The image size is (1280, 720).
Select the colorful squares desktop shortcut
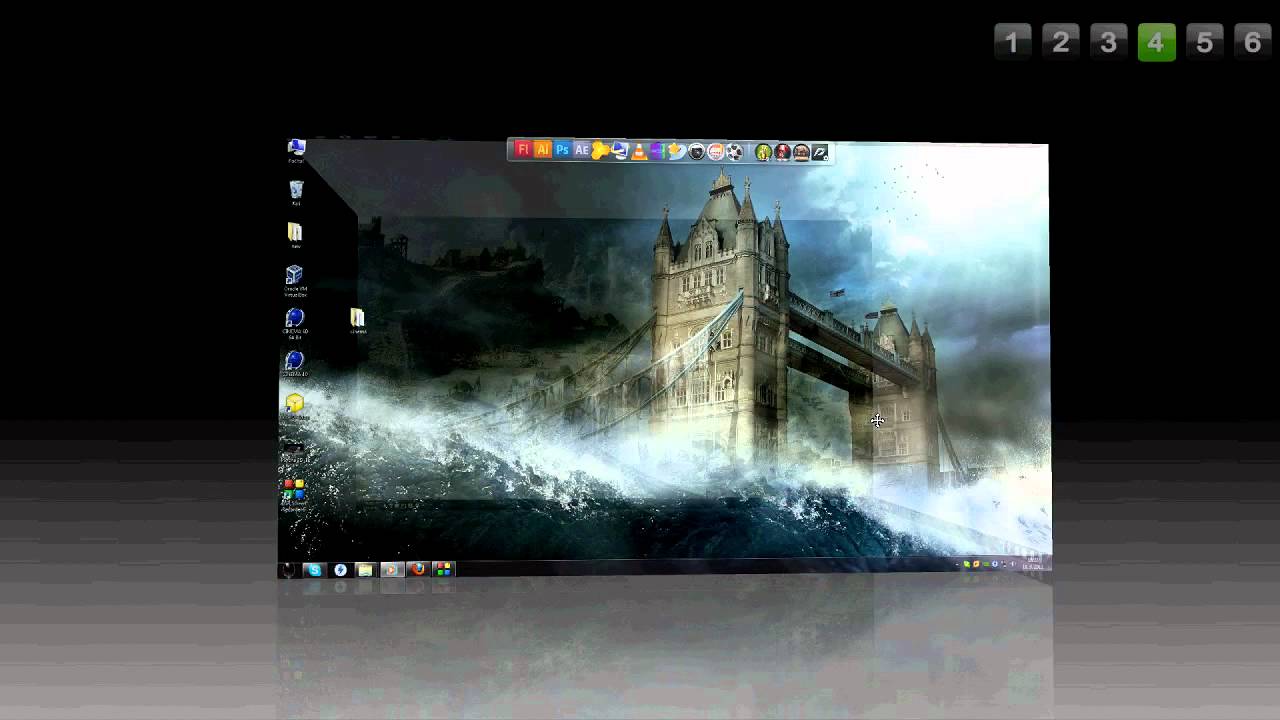click(x=293, y=493)
